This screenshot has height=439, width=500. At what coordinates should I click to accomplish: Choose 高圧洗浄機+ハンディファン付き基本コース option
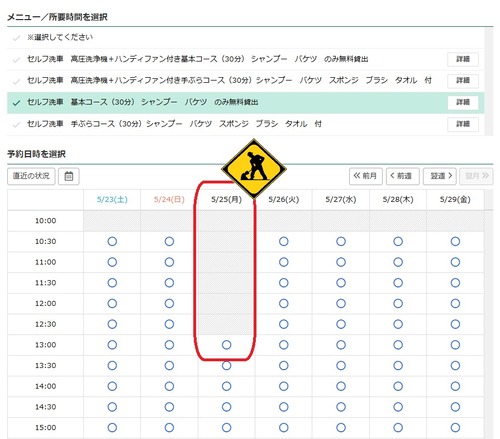246,59
